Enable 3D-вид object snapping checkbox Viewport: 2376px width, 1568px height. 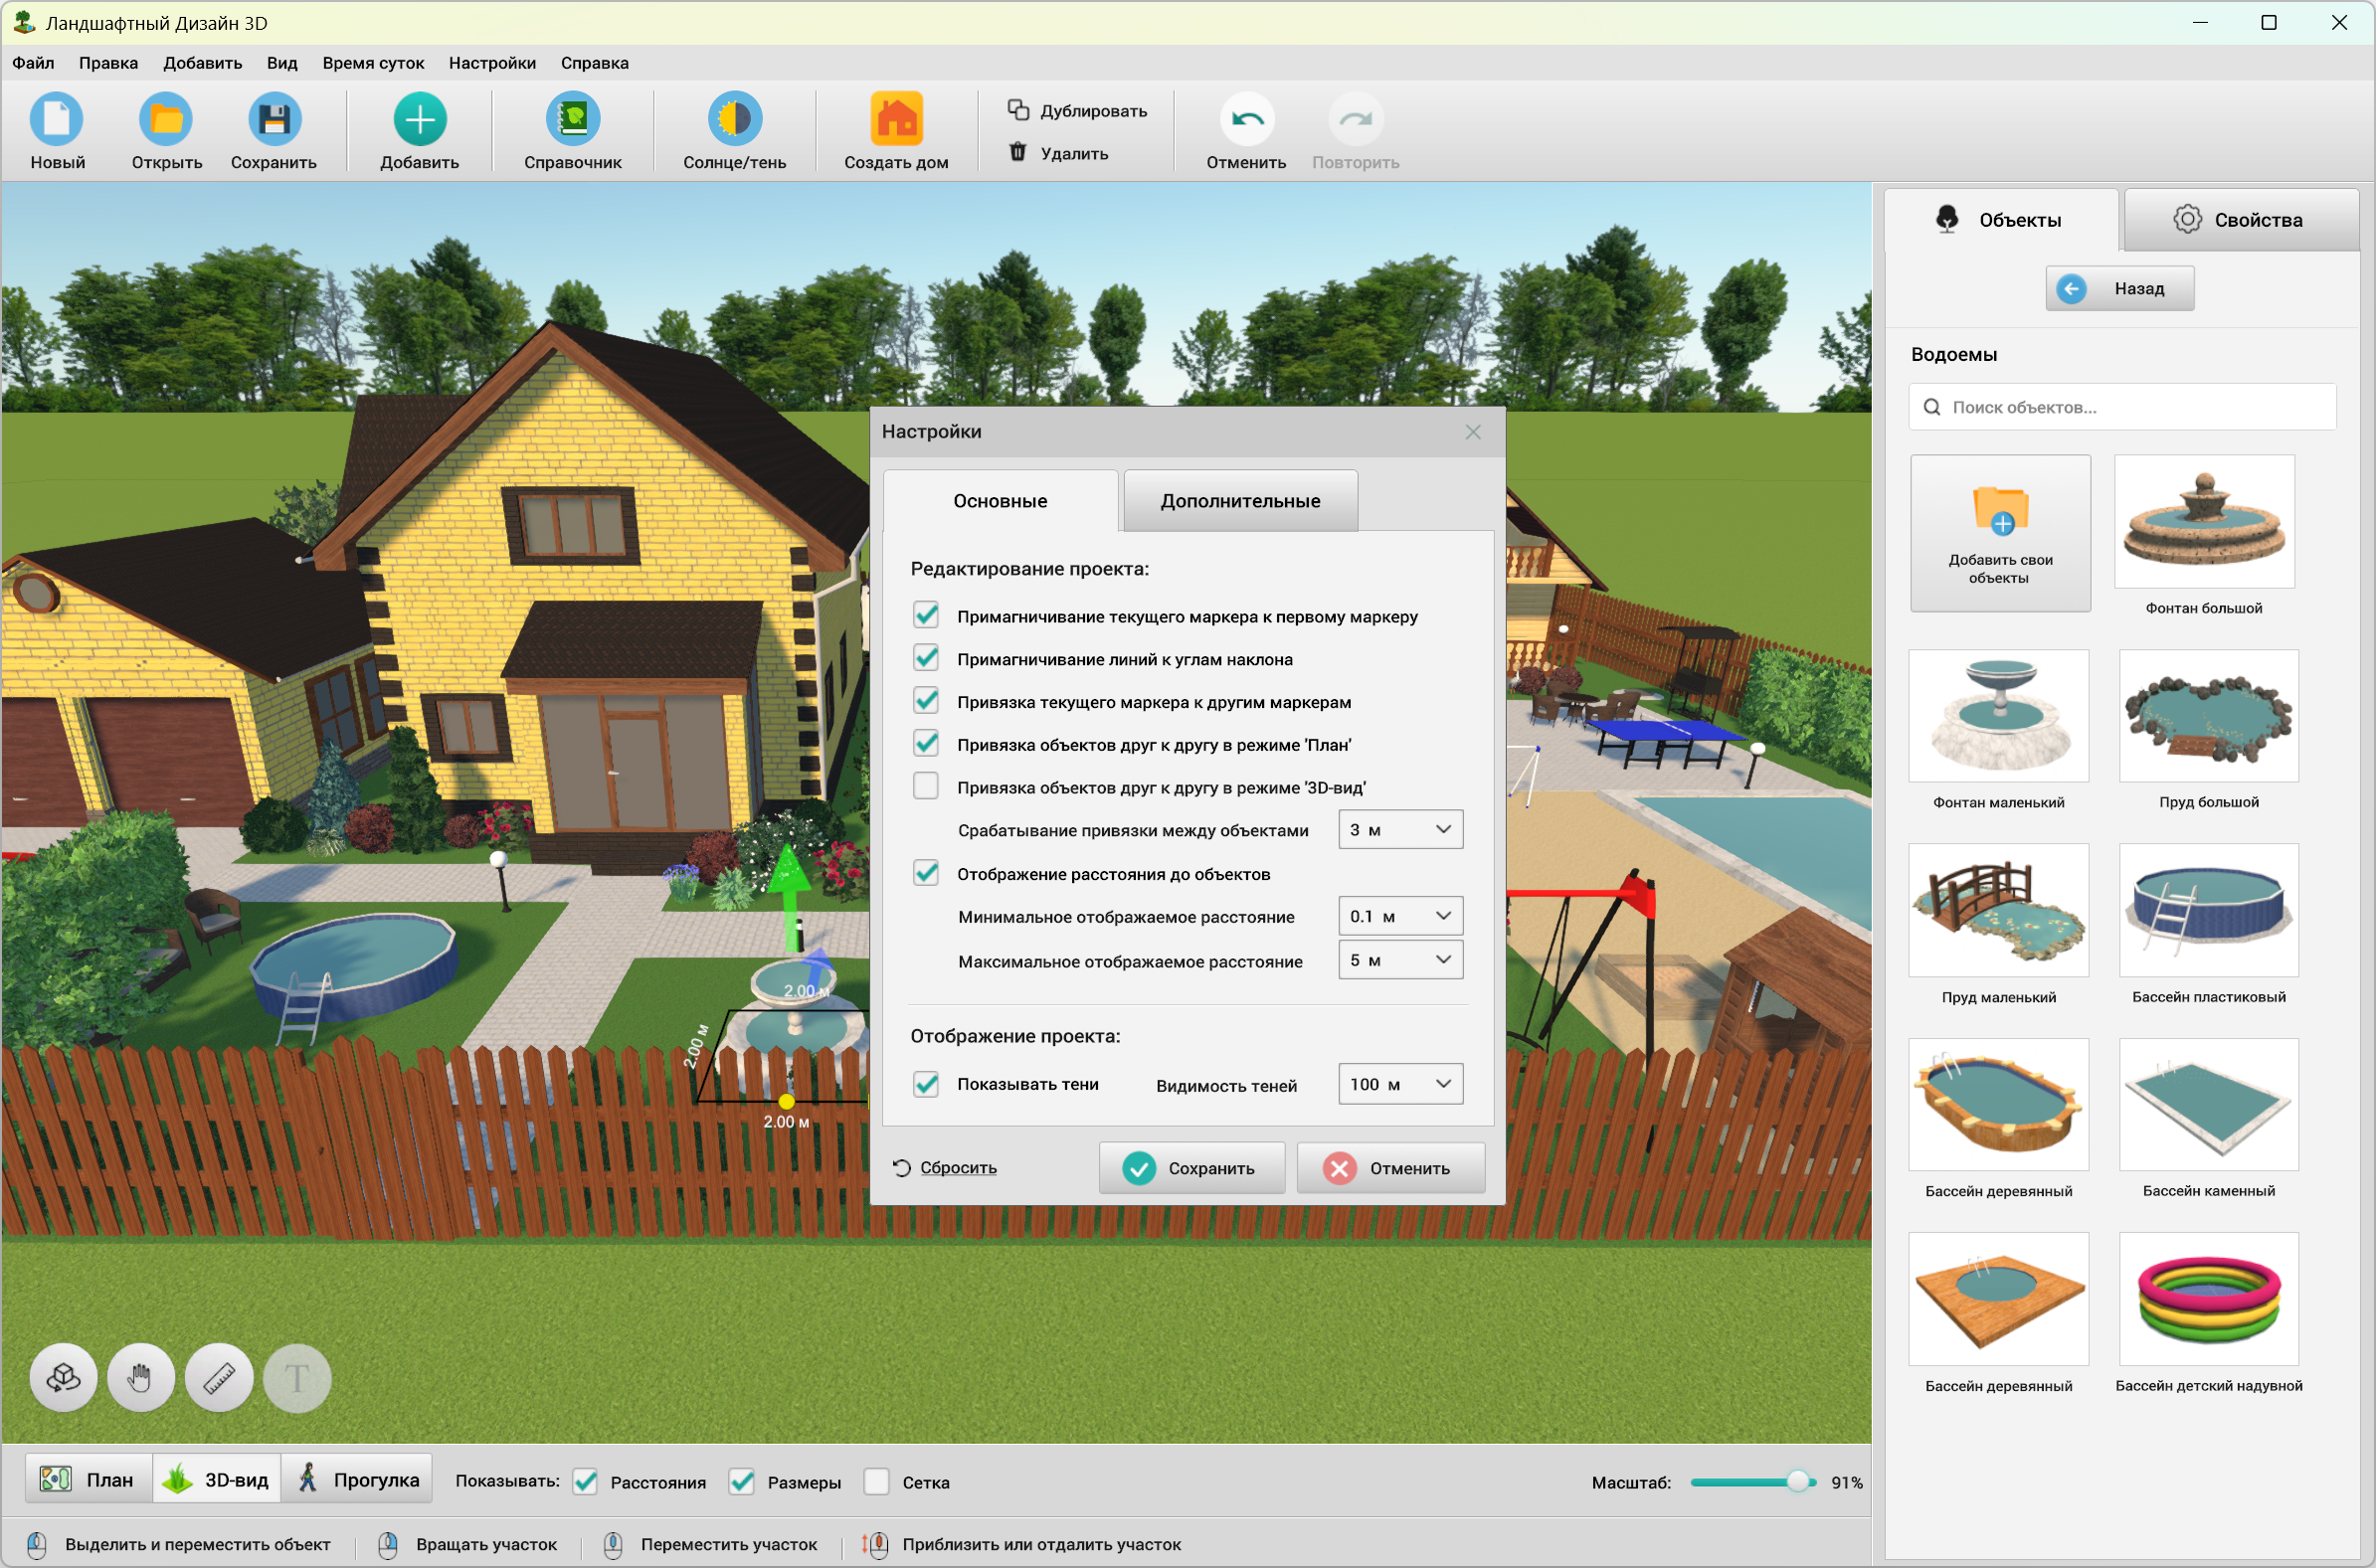pyautogui.click(x=926, y=787)
